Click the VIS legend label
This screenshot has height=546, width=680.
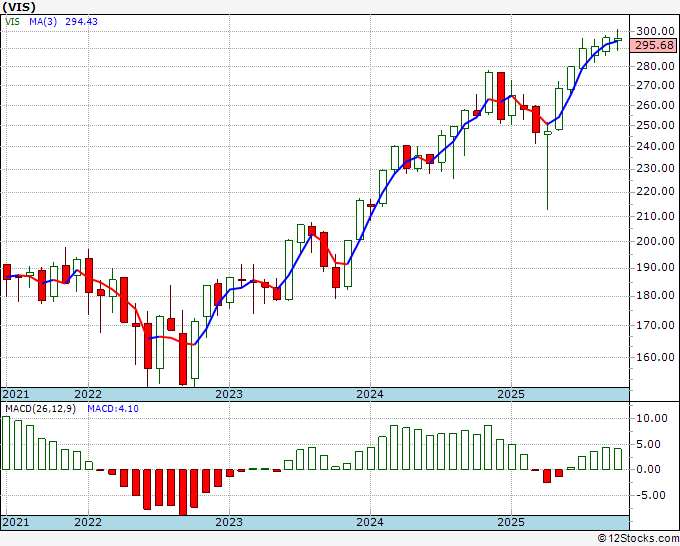tap(12, 21)
